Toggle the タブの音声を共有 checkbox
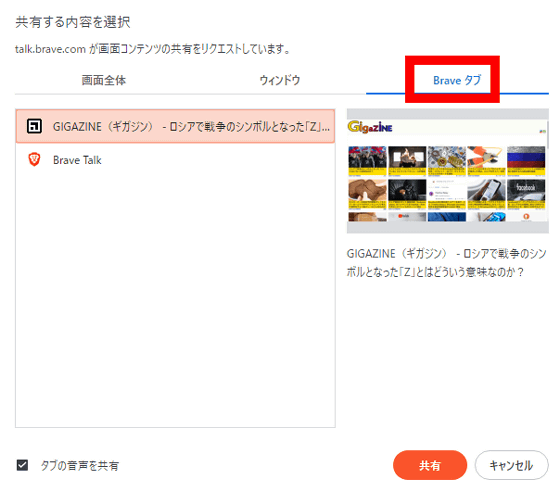This screenshot has height=492, width=560. (22, 465)
